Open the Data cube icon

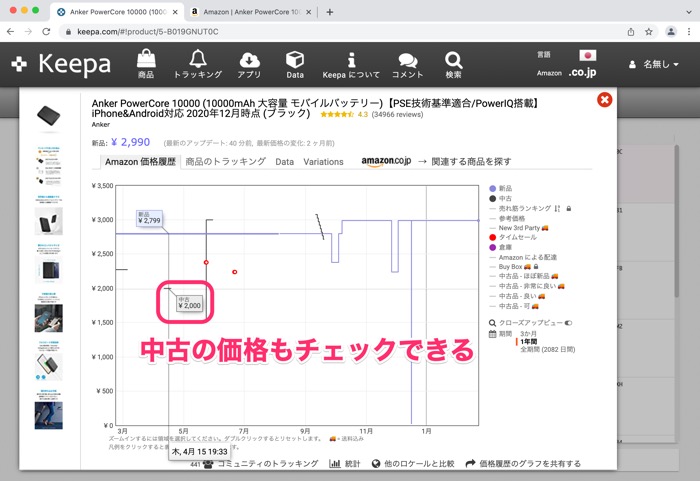(x=295, y=64)
